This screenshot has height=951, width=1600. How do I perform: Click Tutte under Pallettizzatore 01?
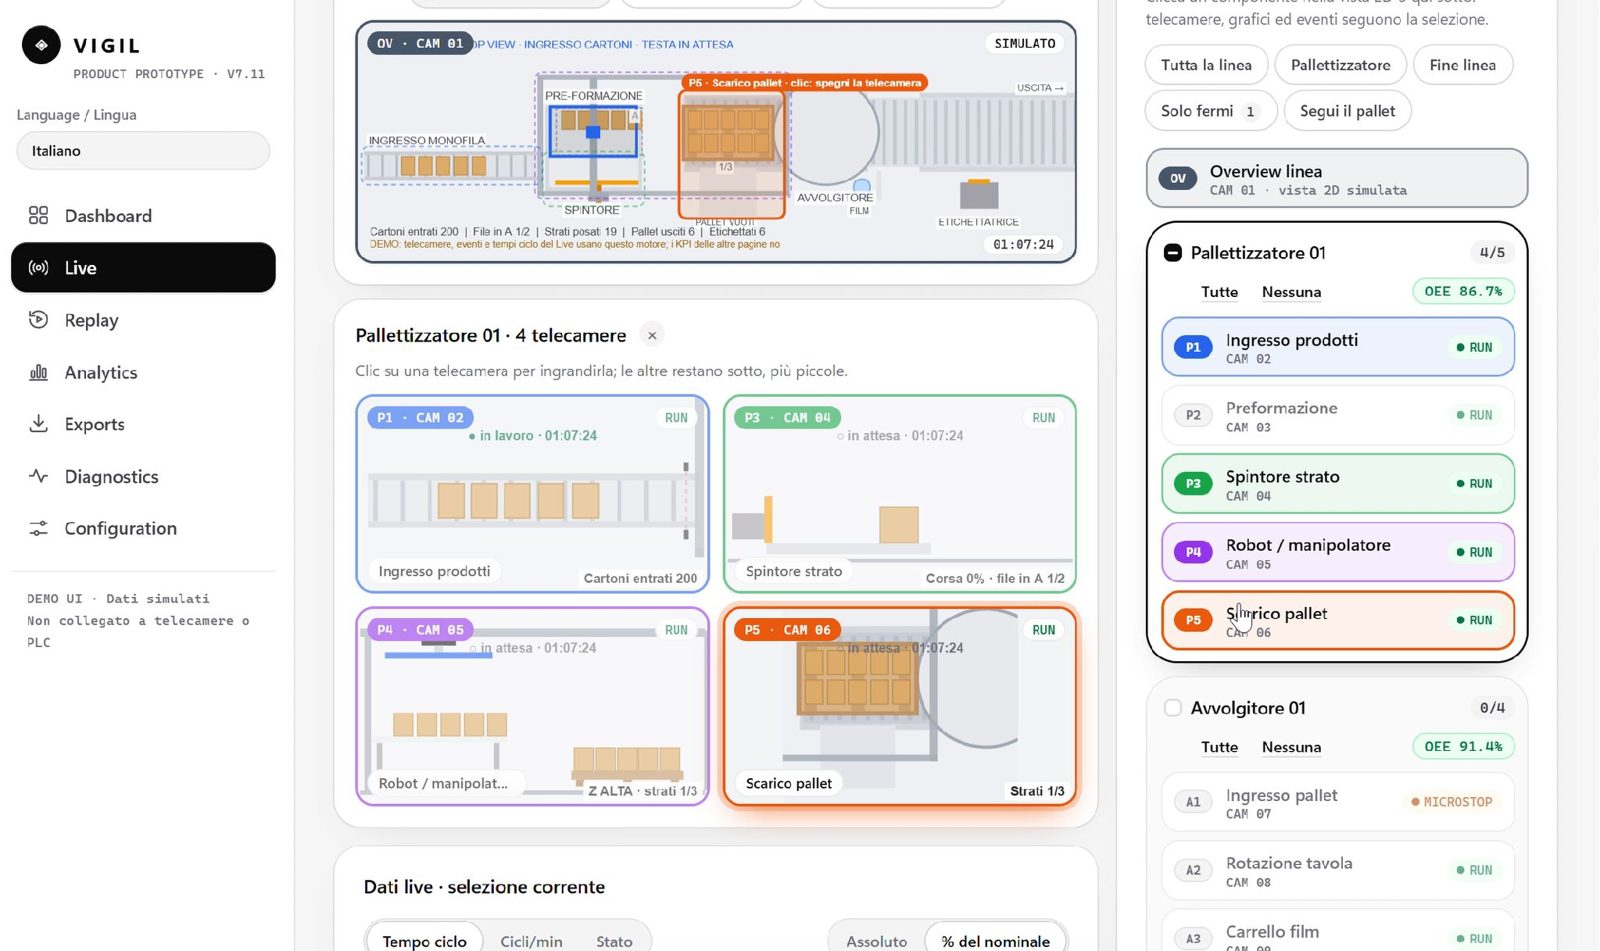[x=1219, y=292]
